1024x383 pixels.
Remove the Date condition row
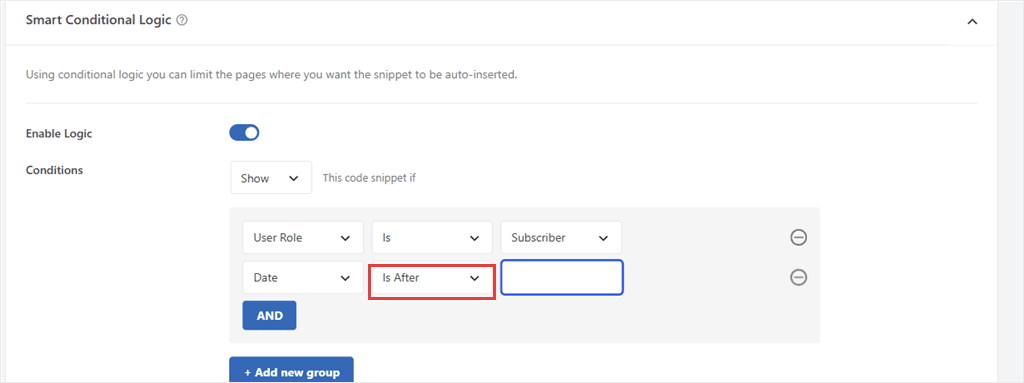(798, 278)
